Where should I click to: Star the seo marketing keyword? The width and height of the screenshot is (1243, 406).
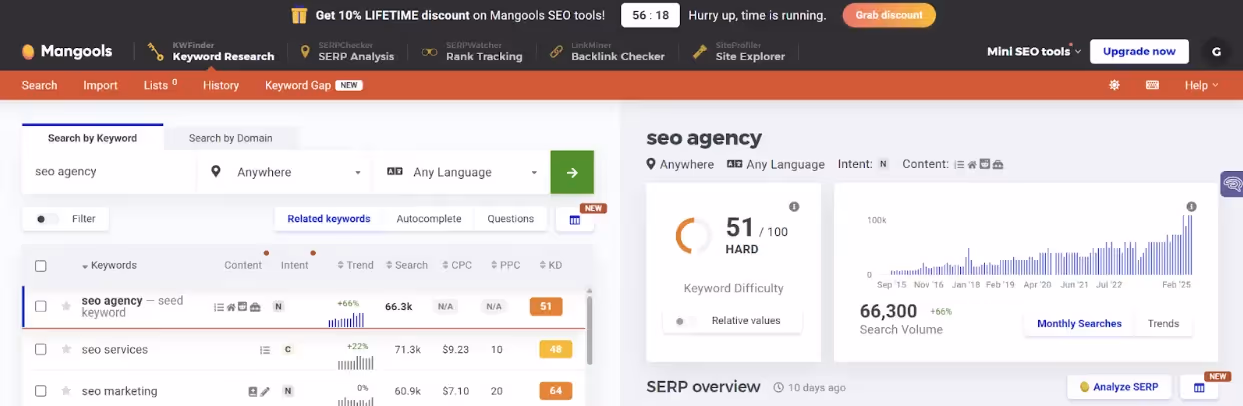point(66,391)
